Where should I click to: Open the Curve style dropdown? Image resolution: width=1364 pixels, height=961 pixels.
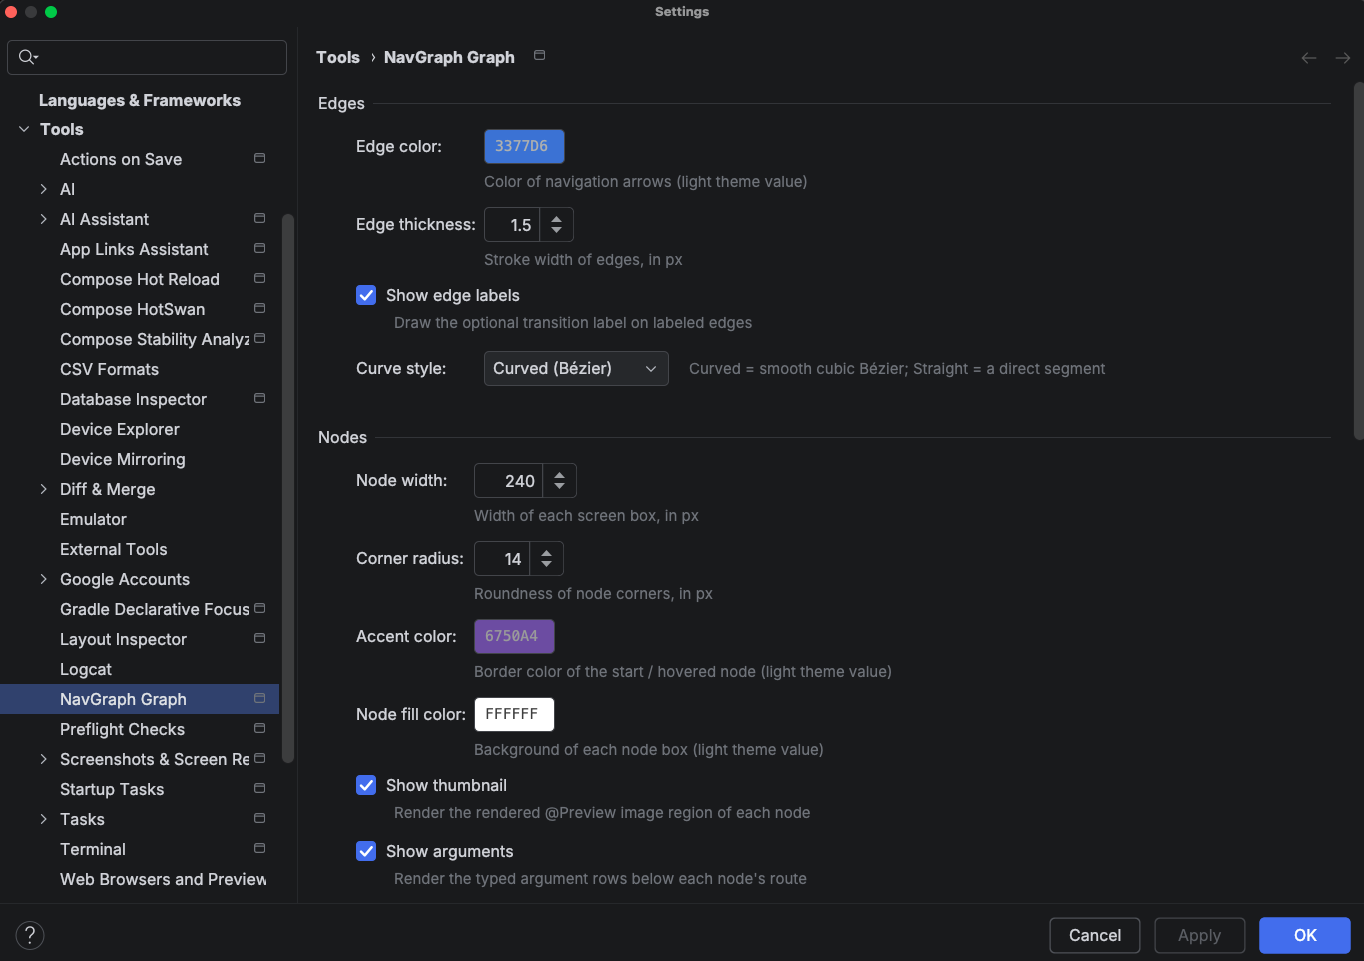tap(576, 368)
